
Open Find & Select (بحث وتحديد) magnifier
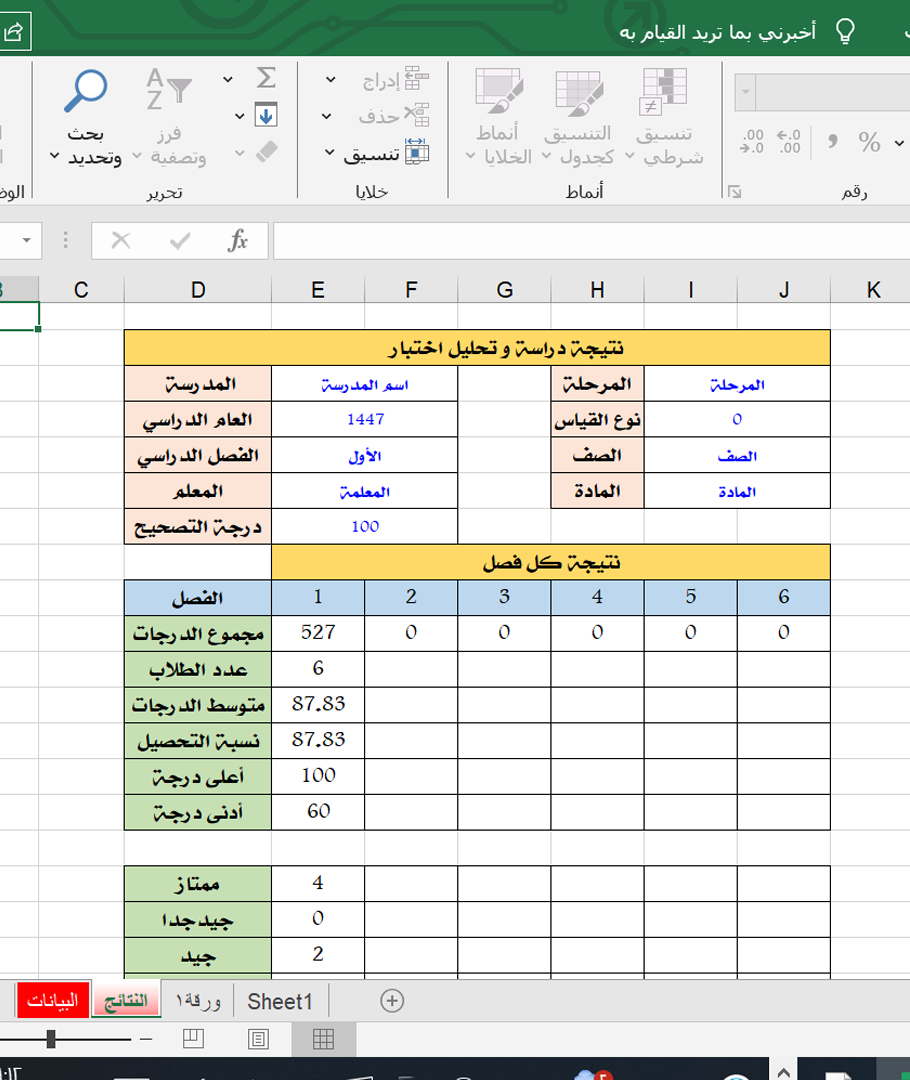[x=85, y=92]
